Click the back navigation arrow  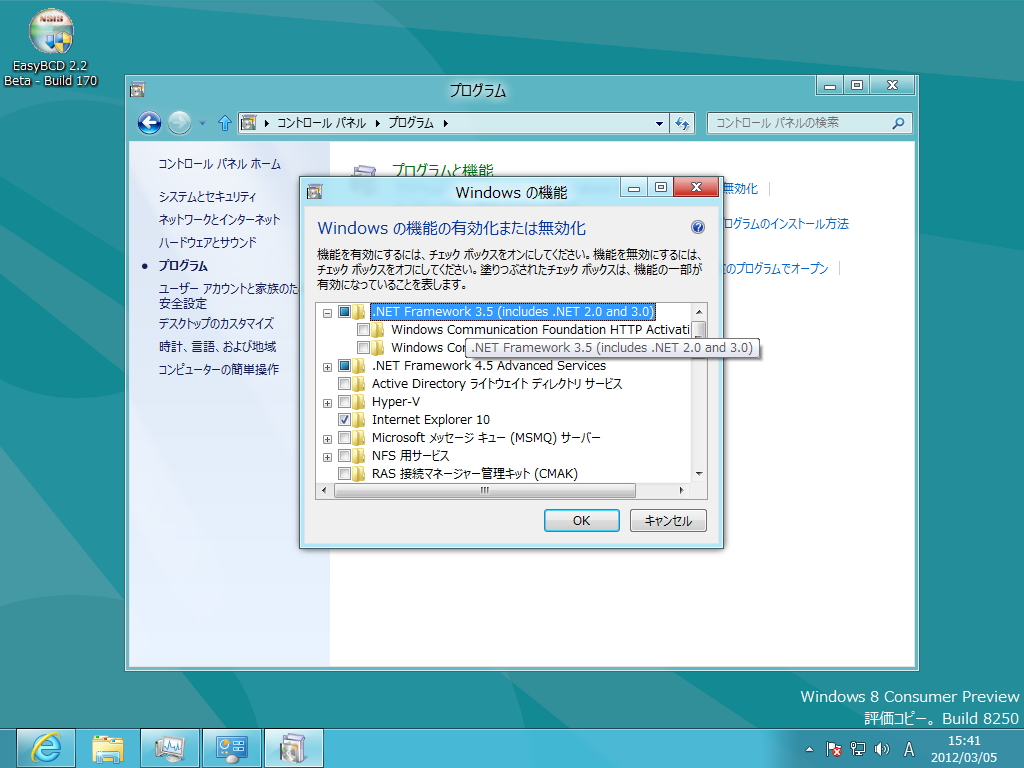click(x=148, y=122)
